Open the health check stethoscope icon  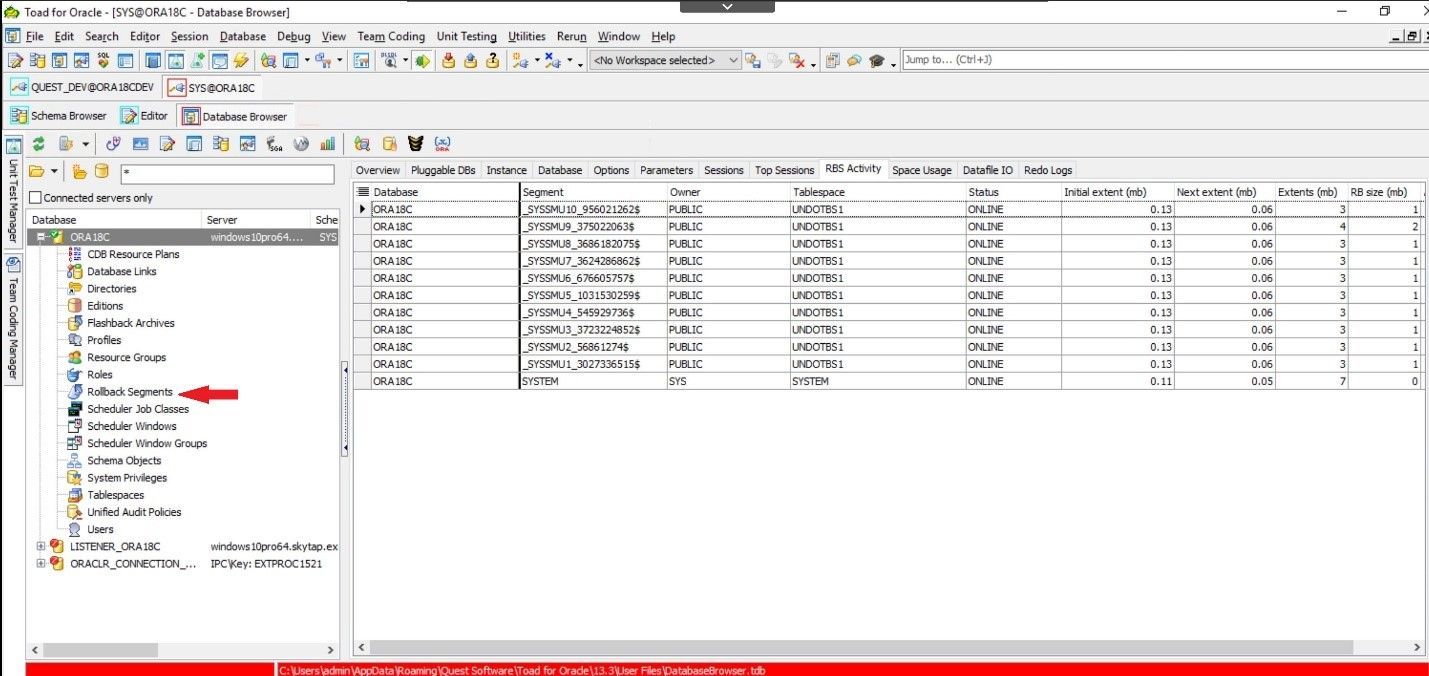113,144
